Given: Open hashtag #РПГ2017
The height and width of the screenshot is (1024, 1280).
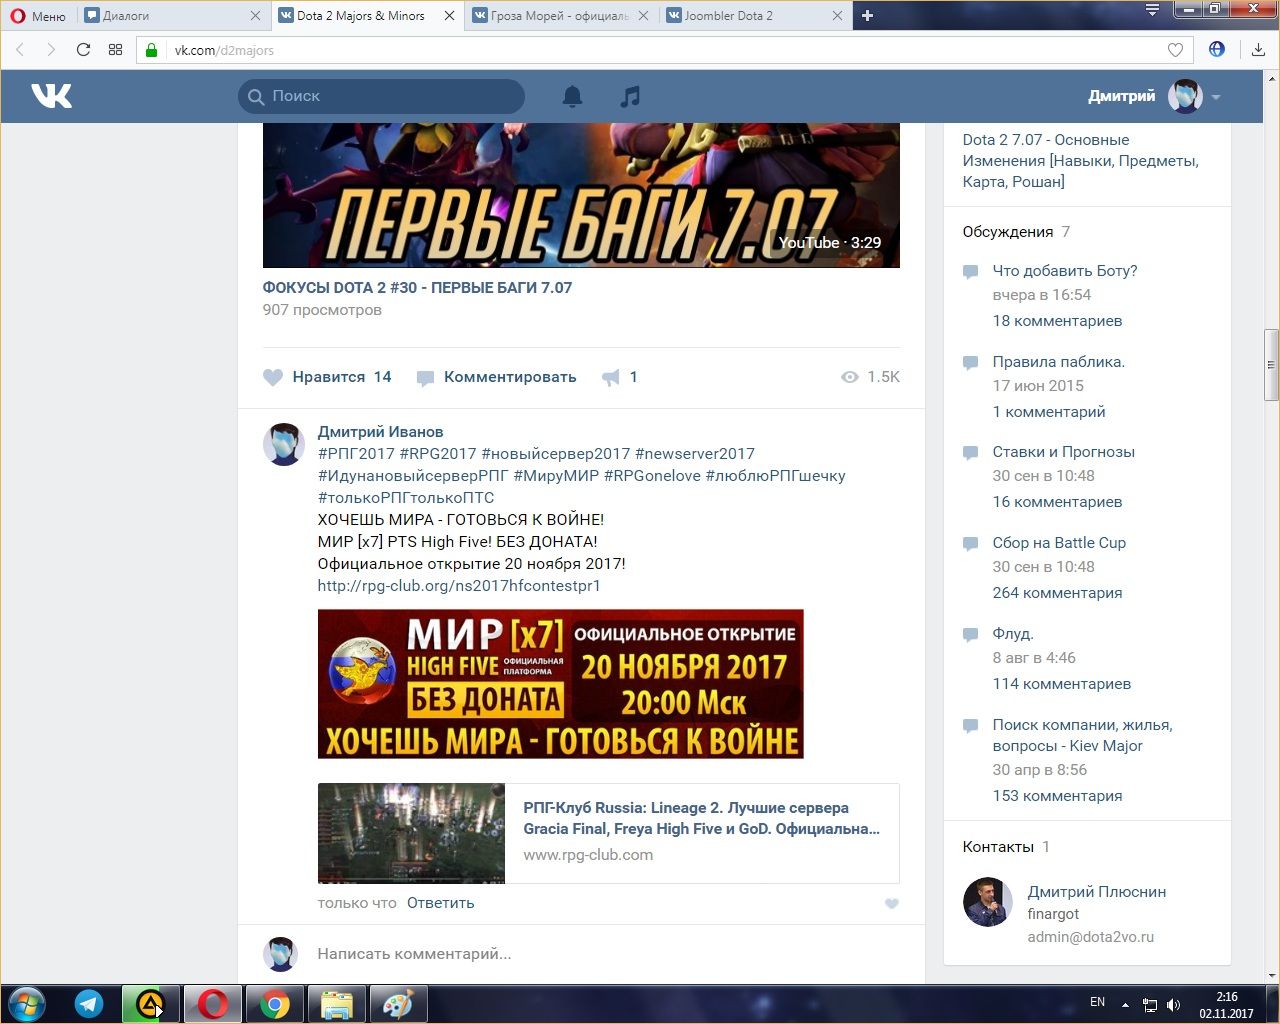Looking at the screenshot, I should (x=356, y=454).
